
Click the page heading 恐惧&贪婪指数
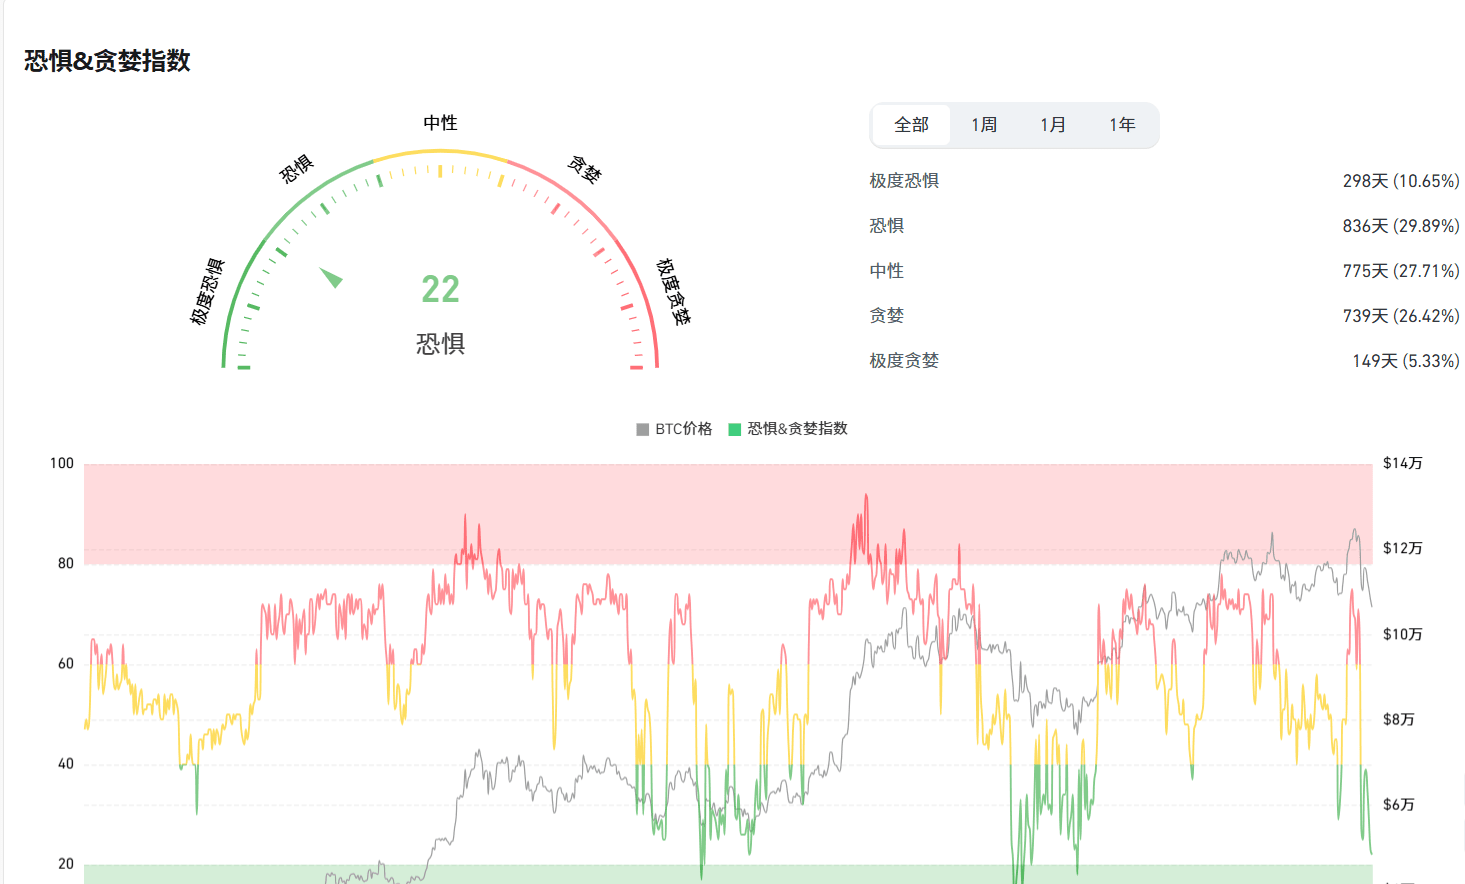(x=107, y=61)
